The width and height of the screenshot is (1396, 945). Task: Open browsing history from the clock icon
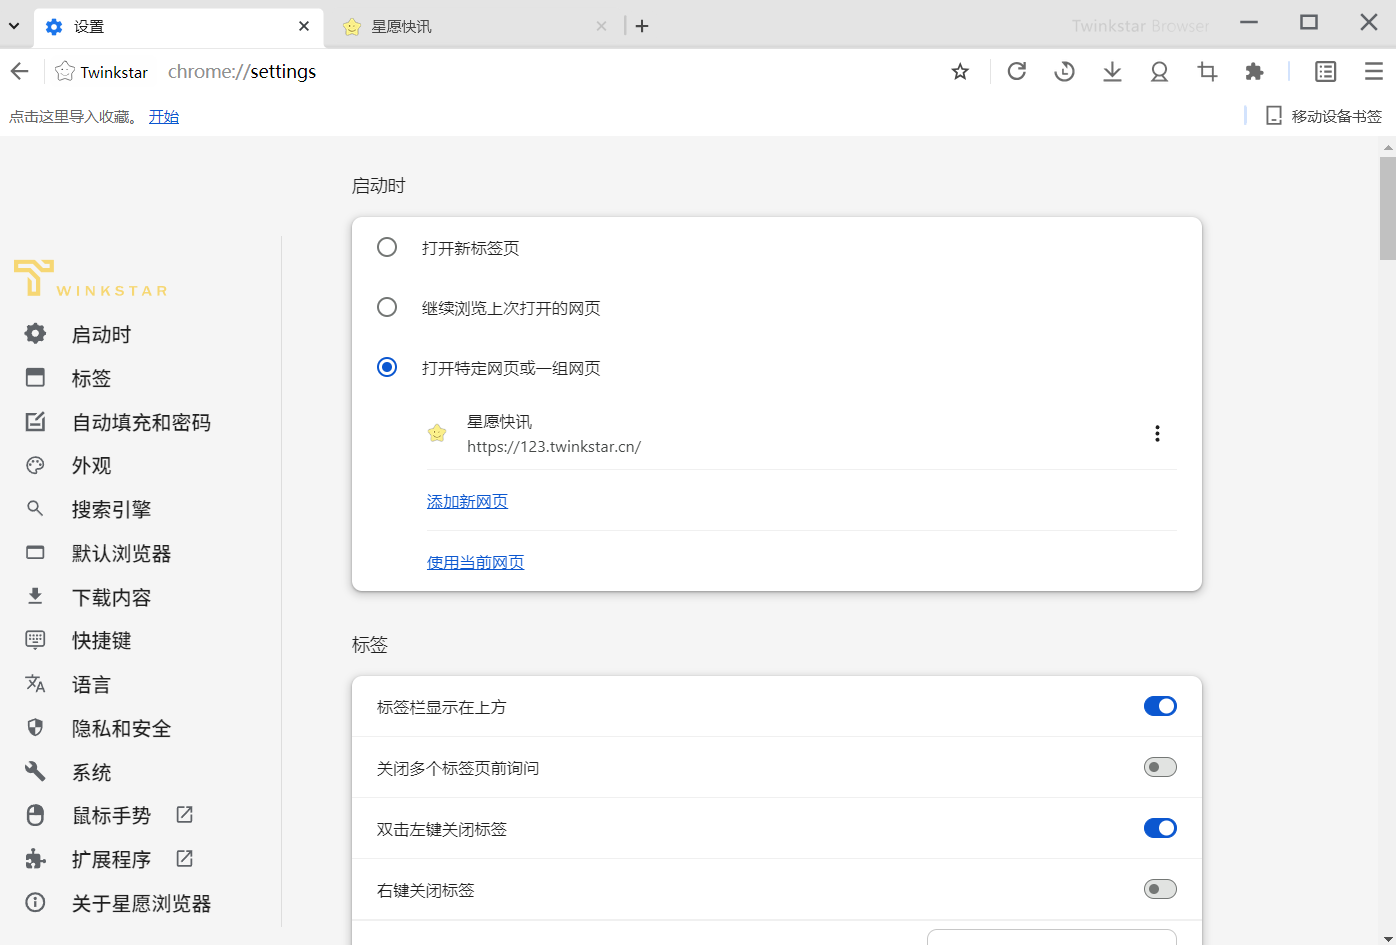tap(1064, 71)
